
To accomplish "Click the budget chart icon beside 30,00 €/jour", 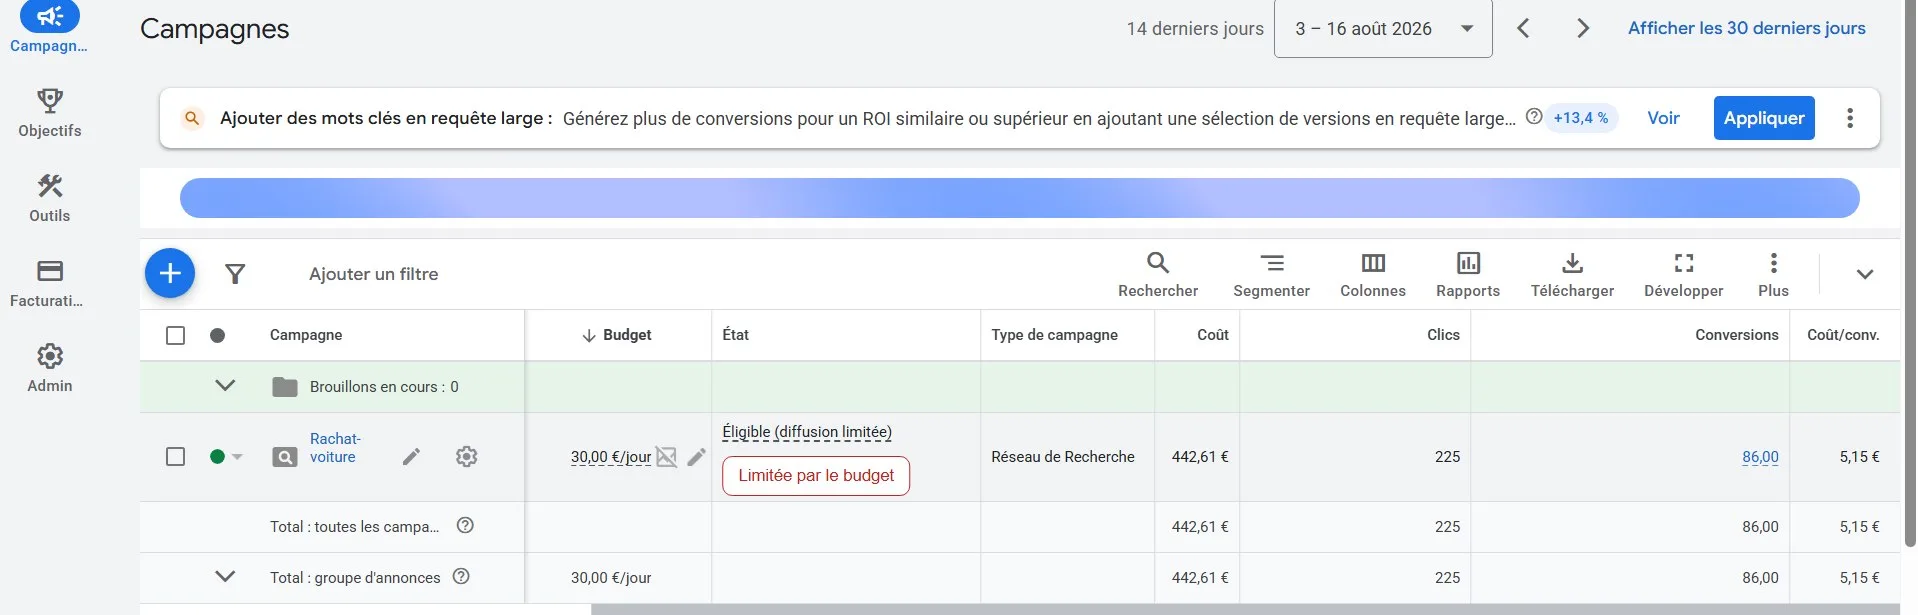I will [x=666, y=457].
